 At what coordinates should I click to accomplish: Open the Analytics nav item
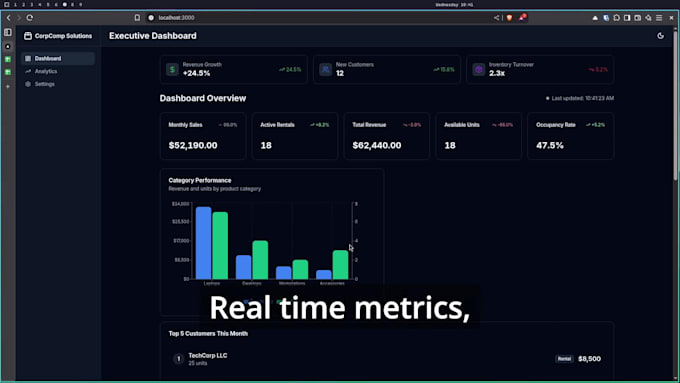[58, 71]
